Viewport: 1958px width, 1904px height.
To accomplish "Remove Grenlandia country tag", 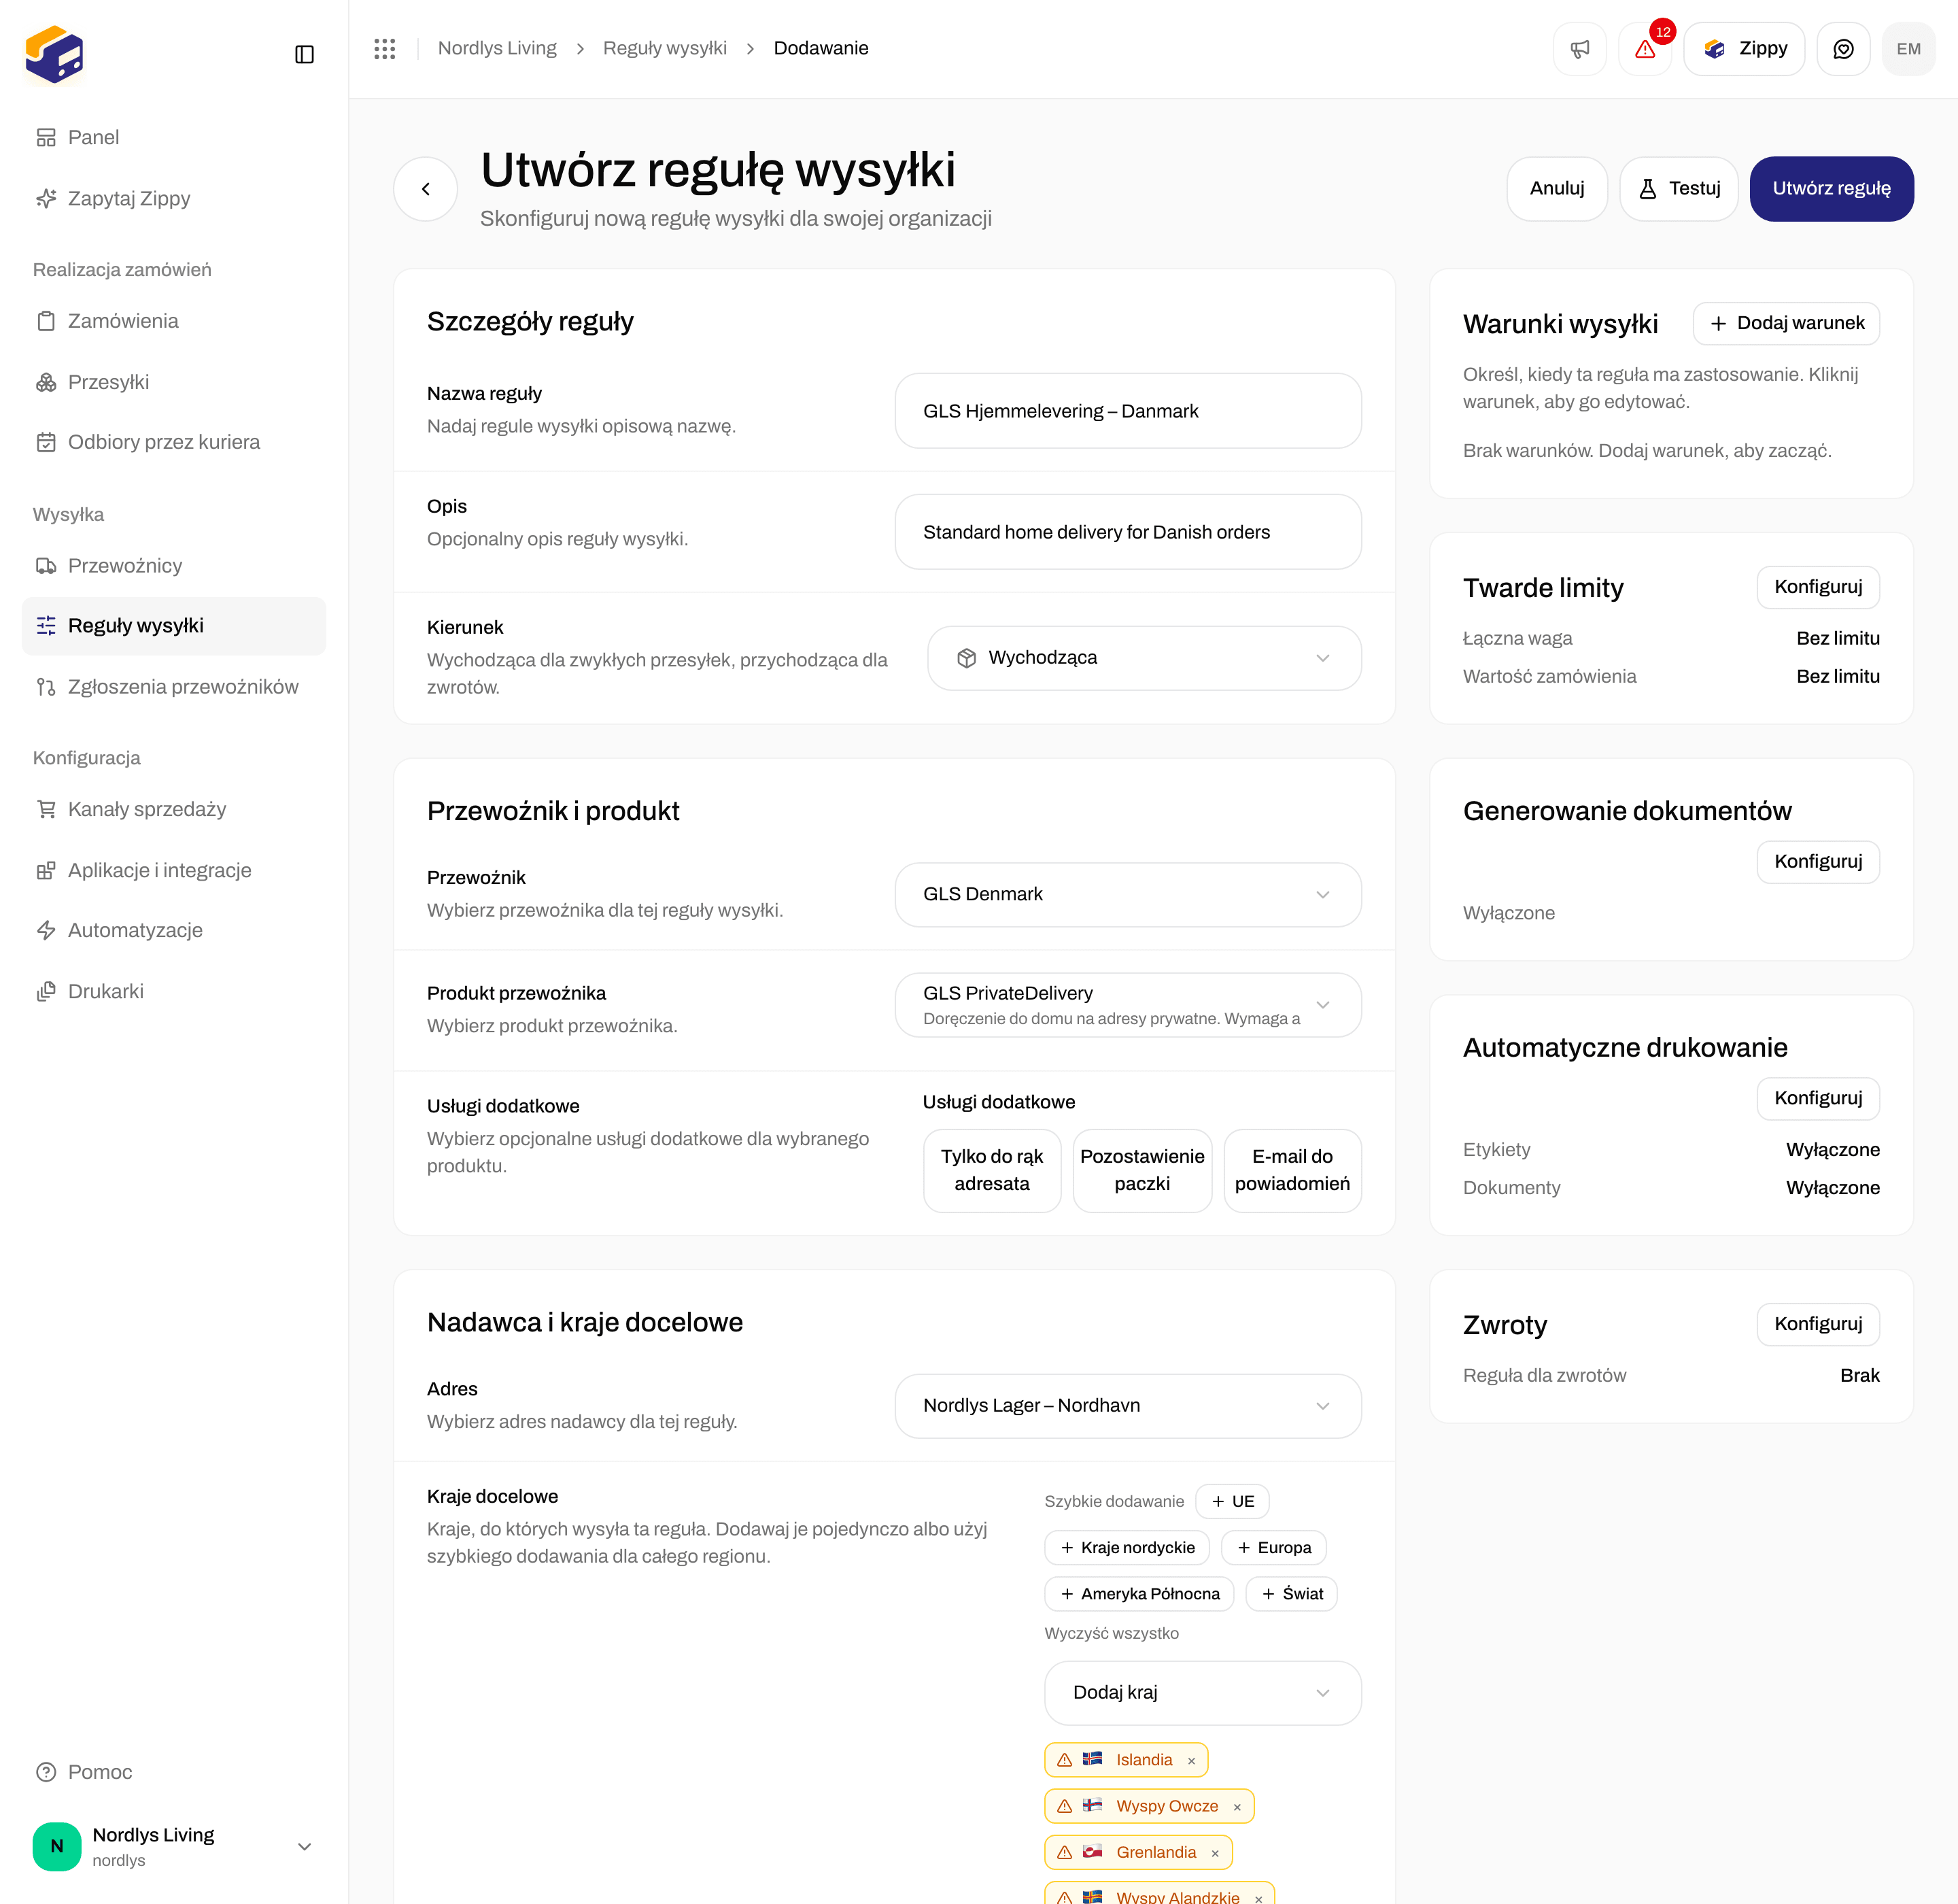I will (1215, 1853).
